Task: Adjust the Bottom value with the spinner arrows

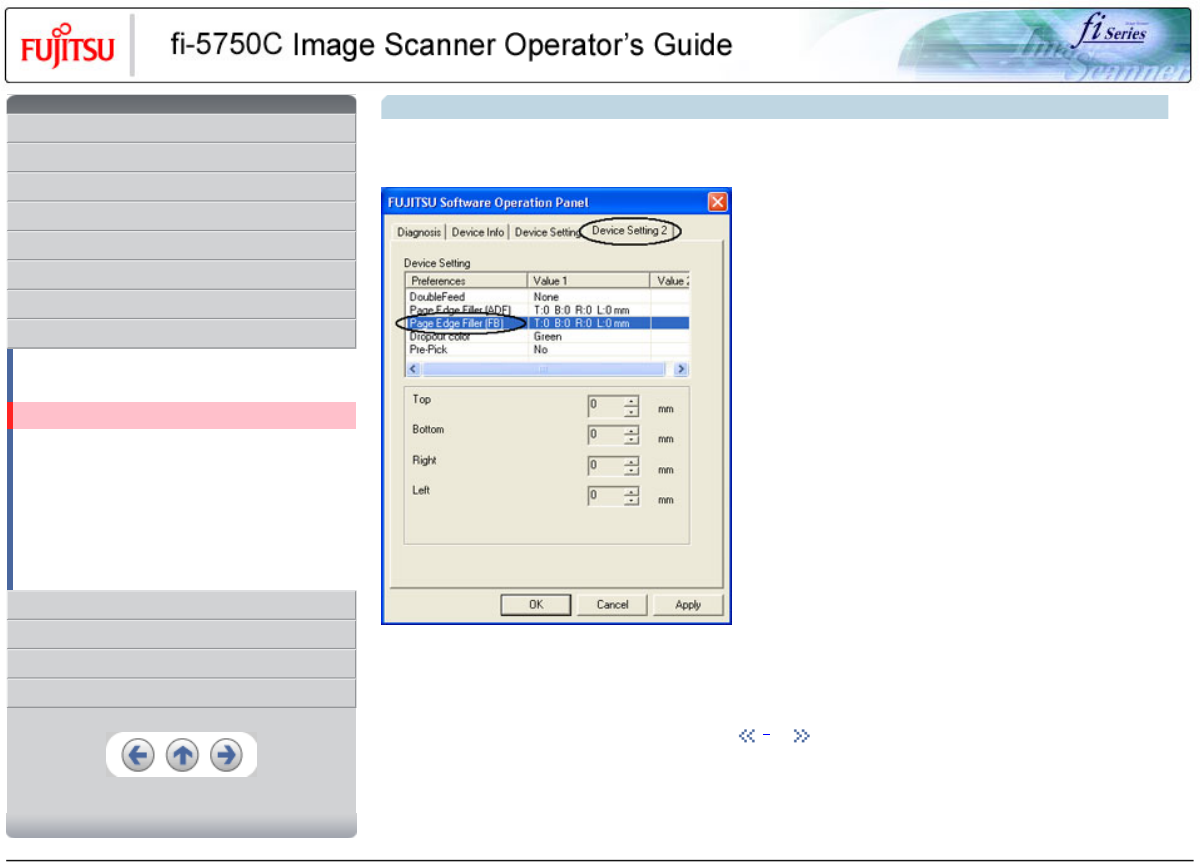Action: [631, 436]
